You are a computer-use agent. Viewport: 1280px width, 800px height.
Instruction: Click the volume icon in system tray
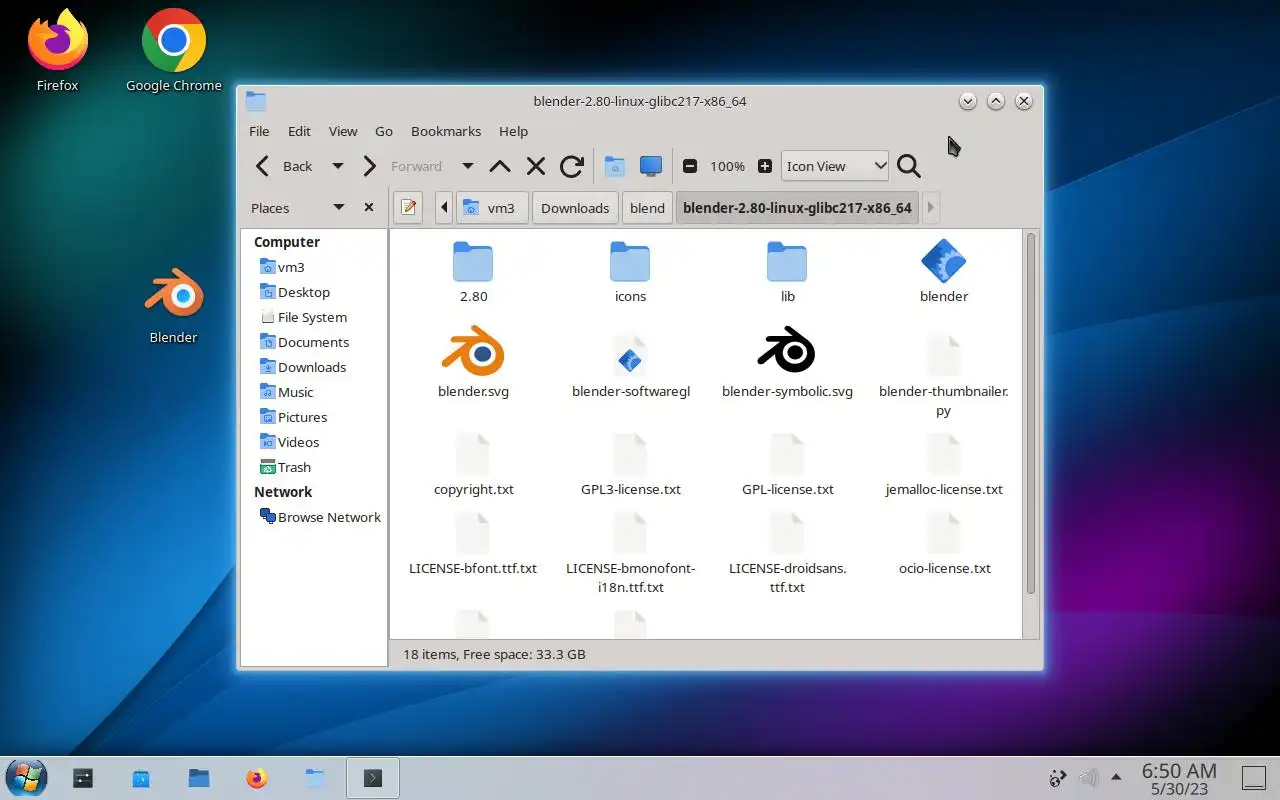[x=1088, y=777]
